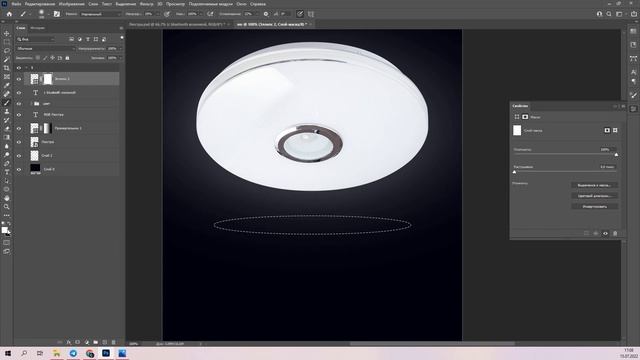The height and width of the screenshot is (360, 640).
Task: Click the white foreground color swatch
Action: tap(4, 230)
